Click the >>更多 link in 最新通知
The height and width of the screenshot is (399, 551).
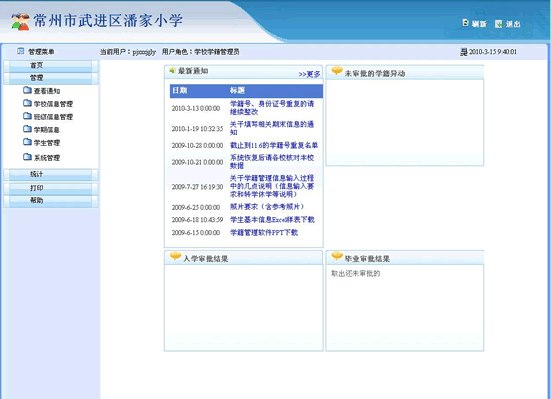[x=309, y=74]
